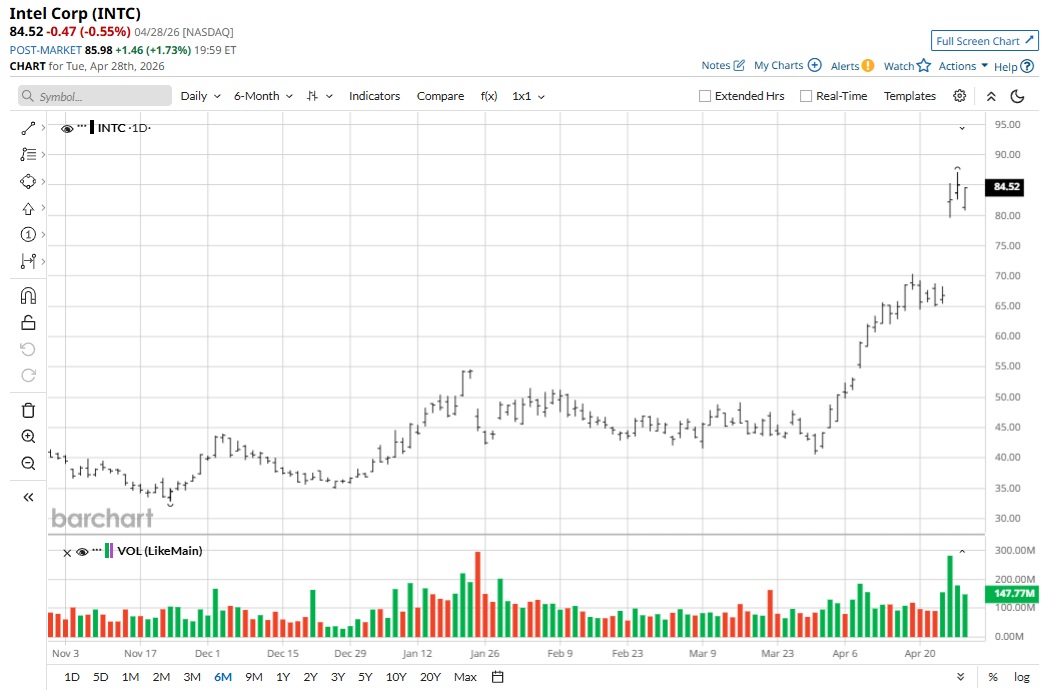Click the Full Screen Chart button
The width and height of the screenshot is (1059, 697).
[x=984, y=41]
